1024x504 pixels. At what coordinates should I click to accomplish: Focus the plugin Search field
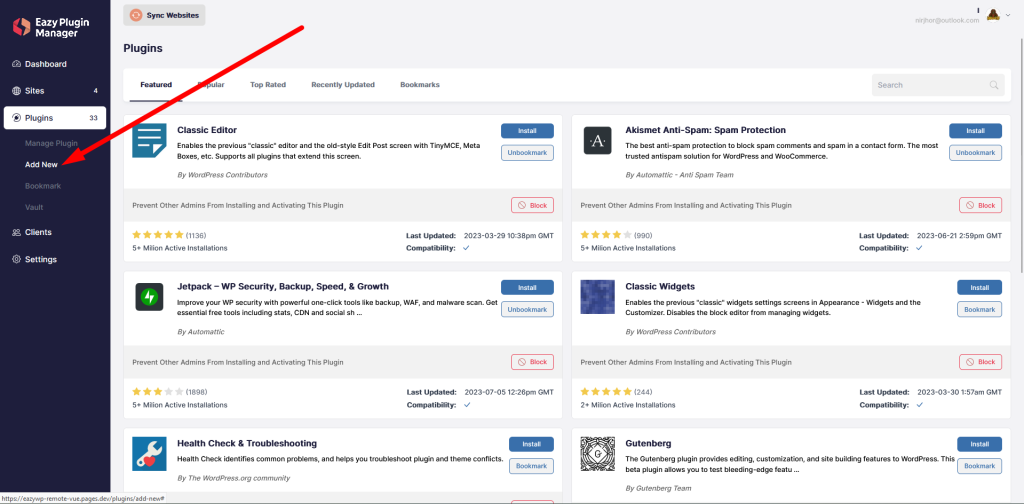click(x=938, y=85)
